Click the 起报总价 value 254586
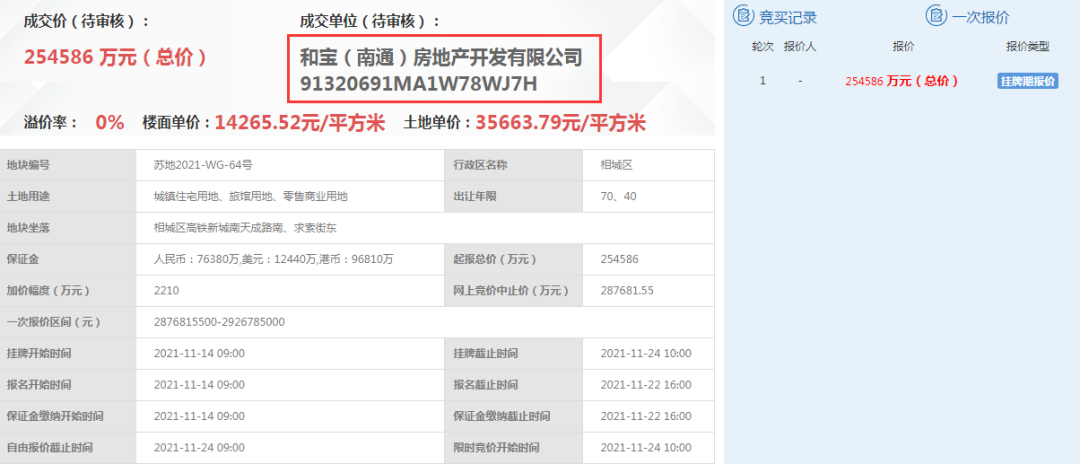 click(620, 260)
